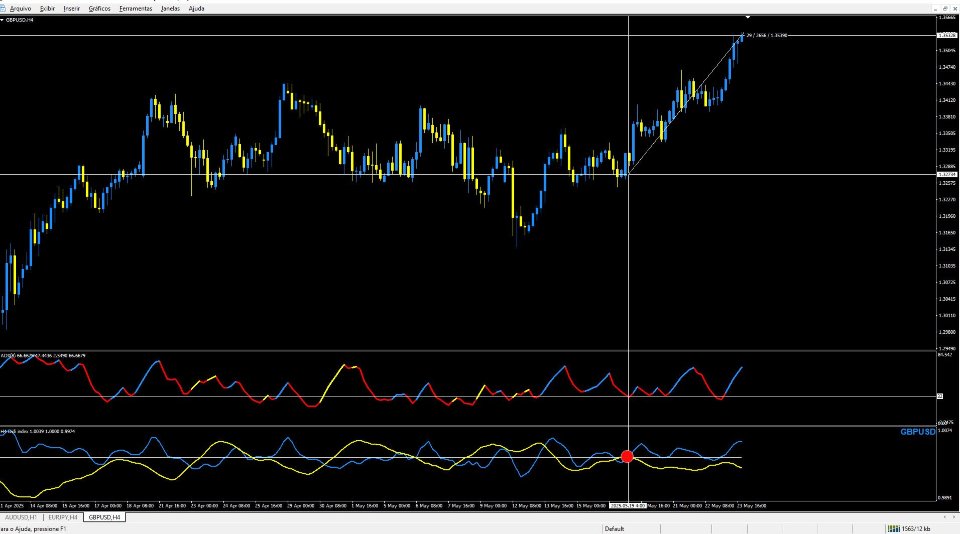This screenshot has width=960, height=534.
Task: Switch to the EURJPY,H4 chart tab
Action: click(63, 517)
